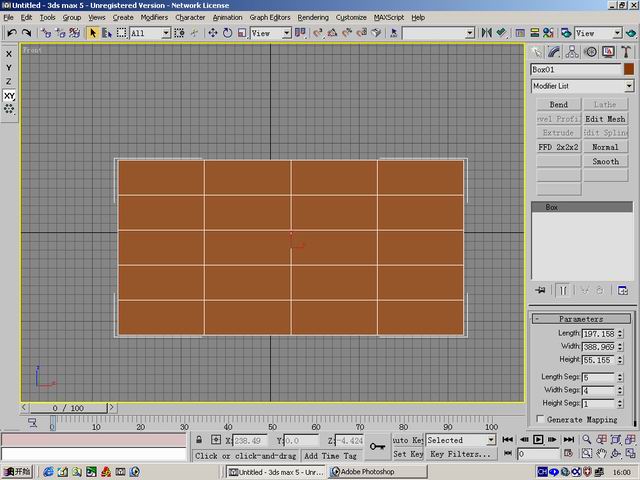The image size is (640, 480).
Task: Activate the Select and Move tool
Action: click(x=212, y=33)
